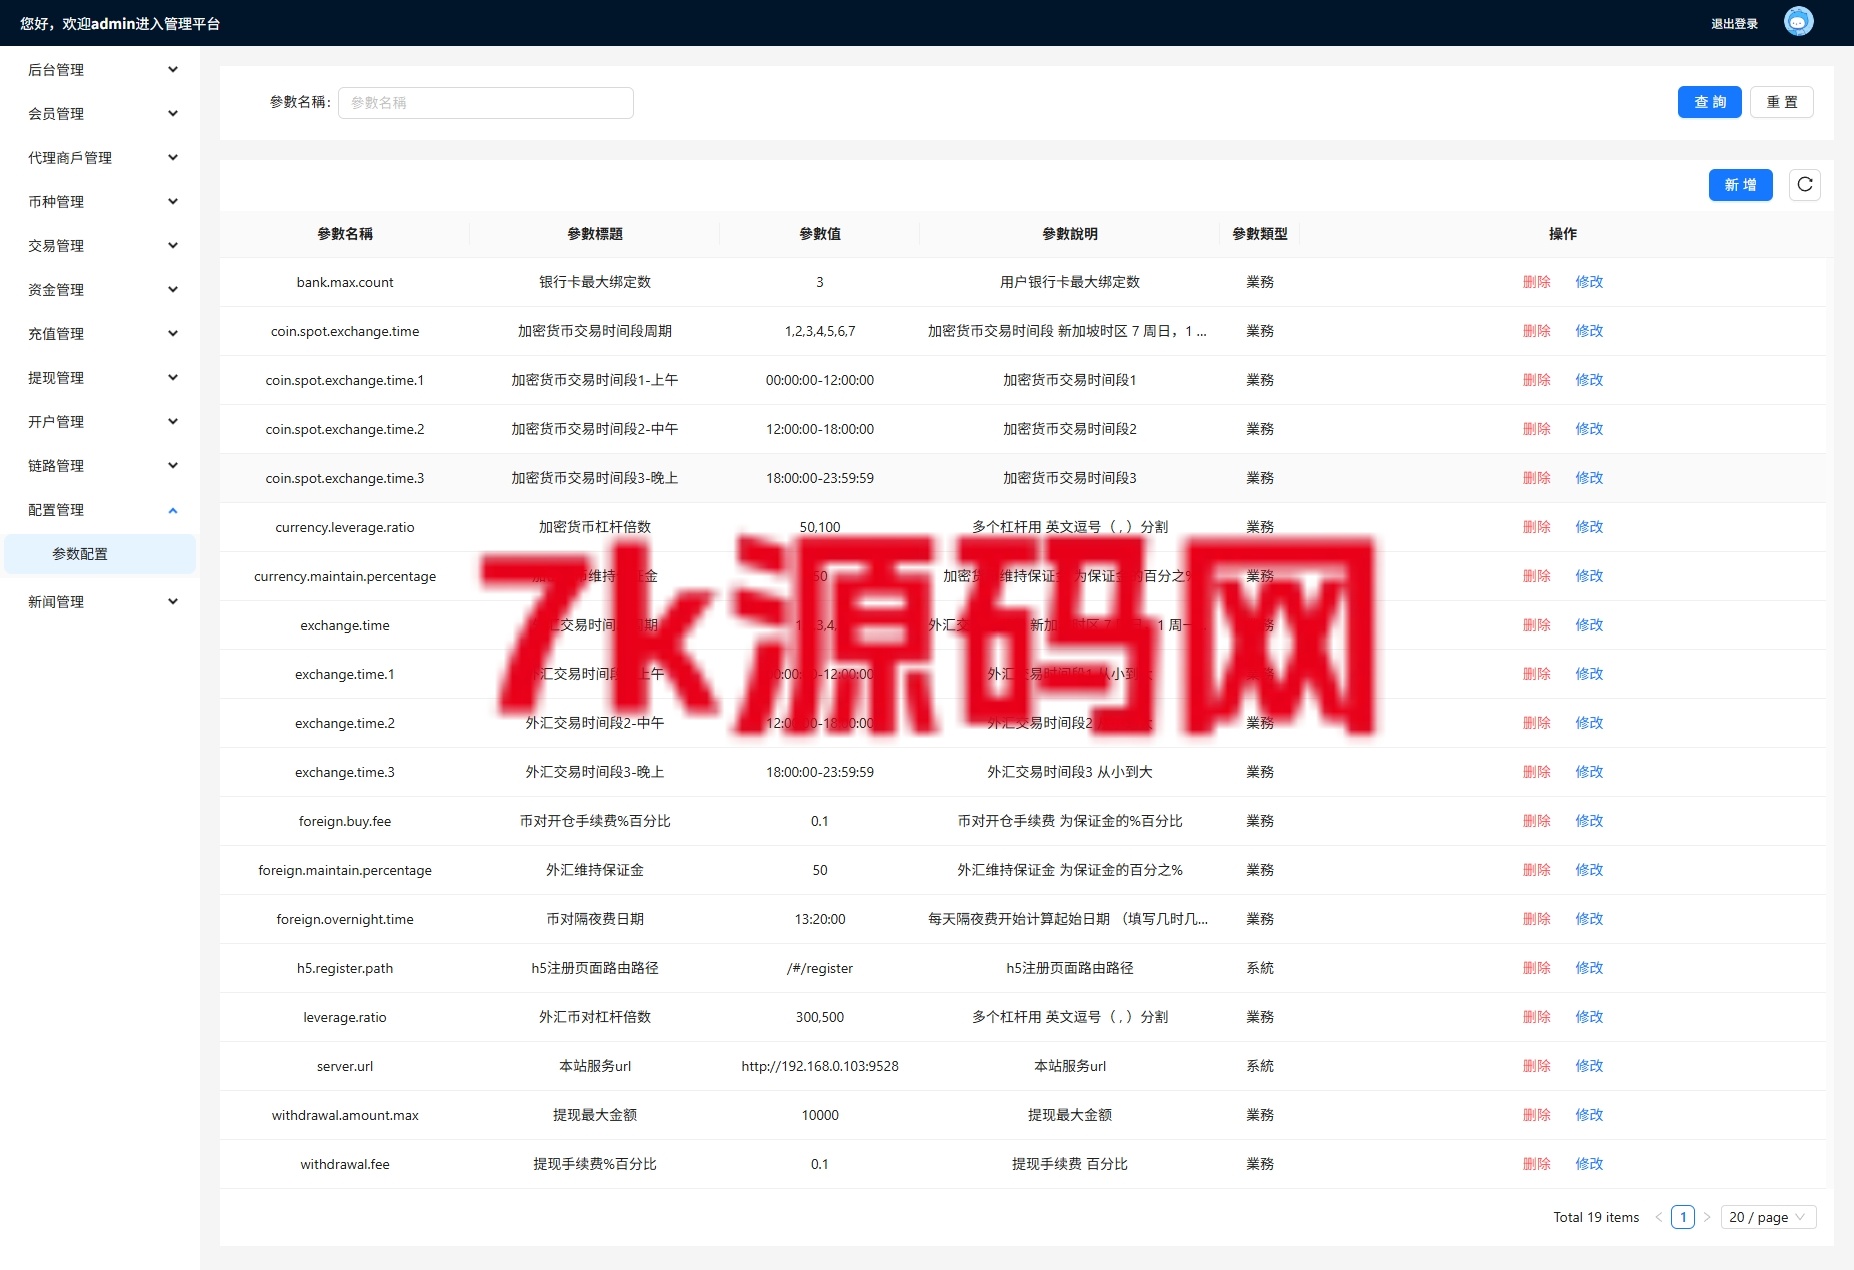
Task: Click the 提现最大金额 title cell
Action: tap(595, 1115)
